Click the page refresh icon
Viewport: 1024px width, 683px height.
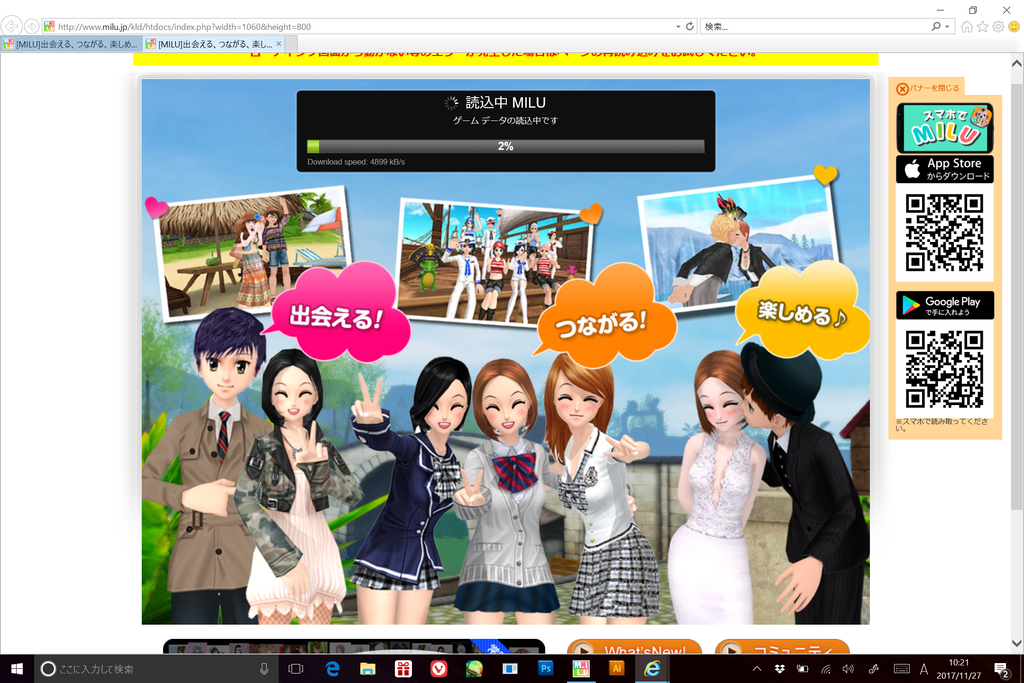tap(689, 26)
